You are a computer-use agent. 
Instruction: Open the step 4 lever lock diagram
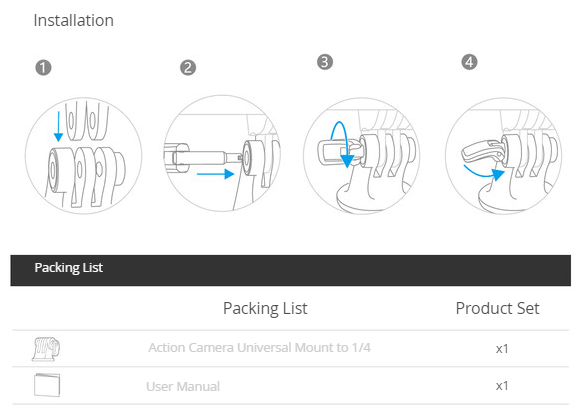pos(503,156)
